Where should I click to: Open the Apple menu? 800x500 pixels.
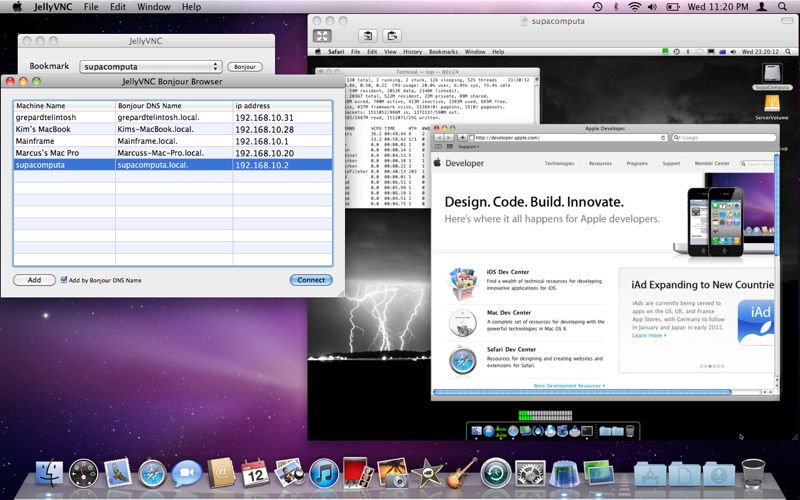coord(17,7)
